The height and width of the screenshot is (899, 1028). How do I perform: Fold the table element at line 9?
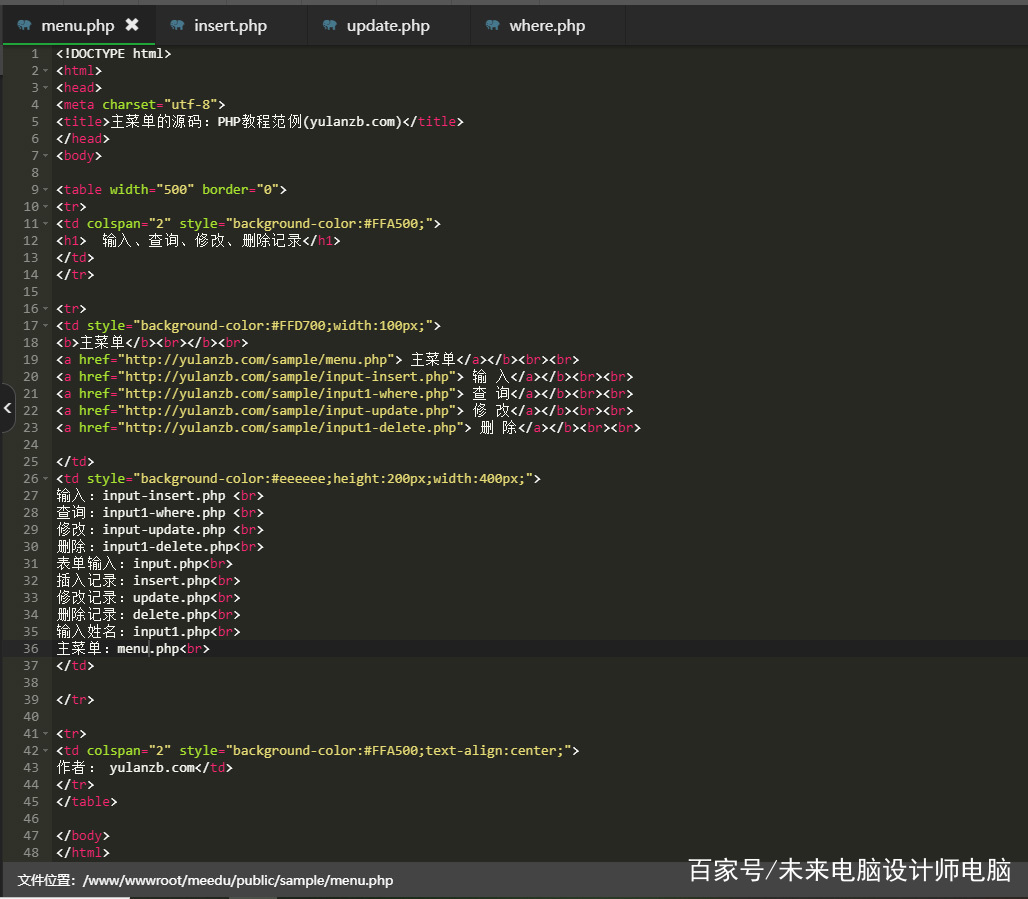click(x=45, y=190)
